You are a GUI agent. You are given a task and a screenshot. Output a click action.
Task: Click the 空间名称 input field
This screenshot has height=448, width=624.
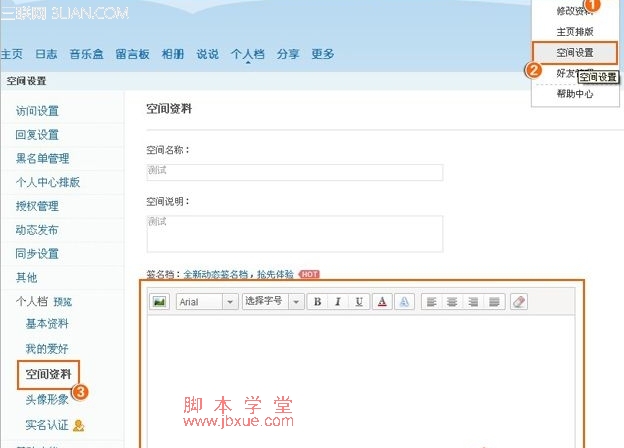pyautogui.click(x=295, y=172)
